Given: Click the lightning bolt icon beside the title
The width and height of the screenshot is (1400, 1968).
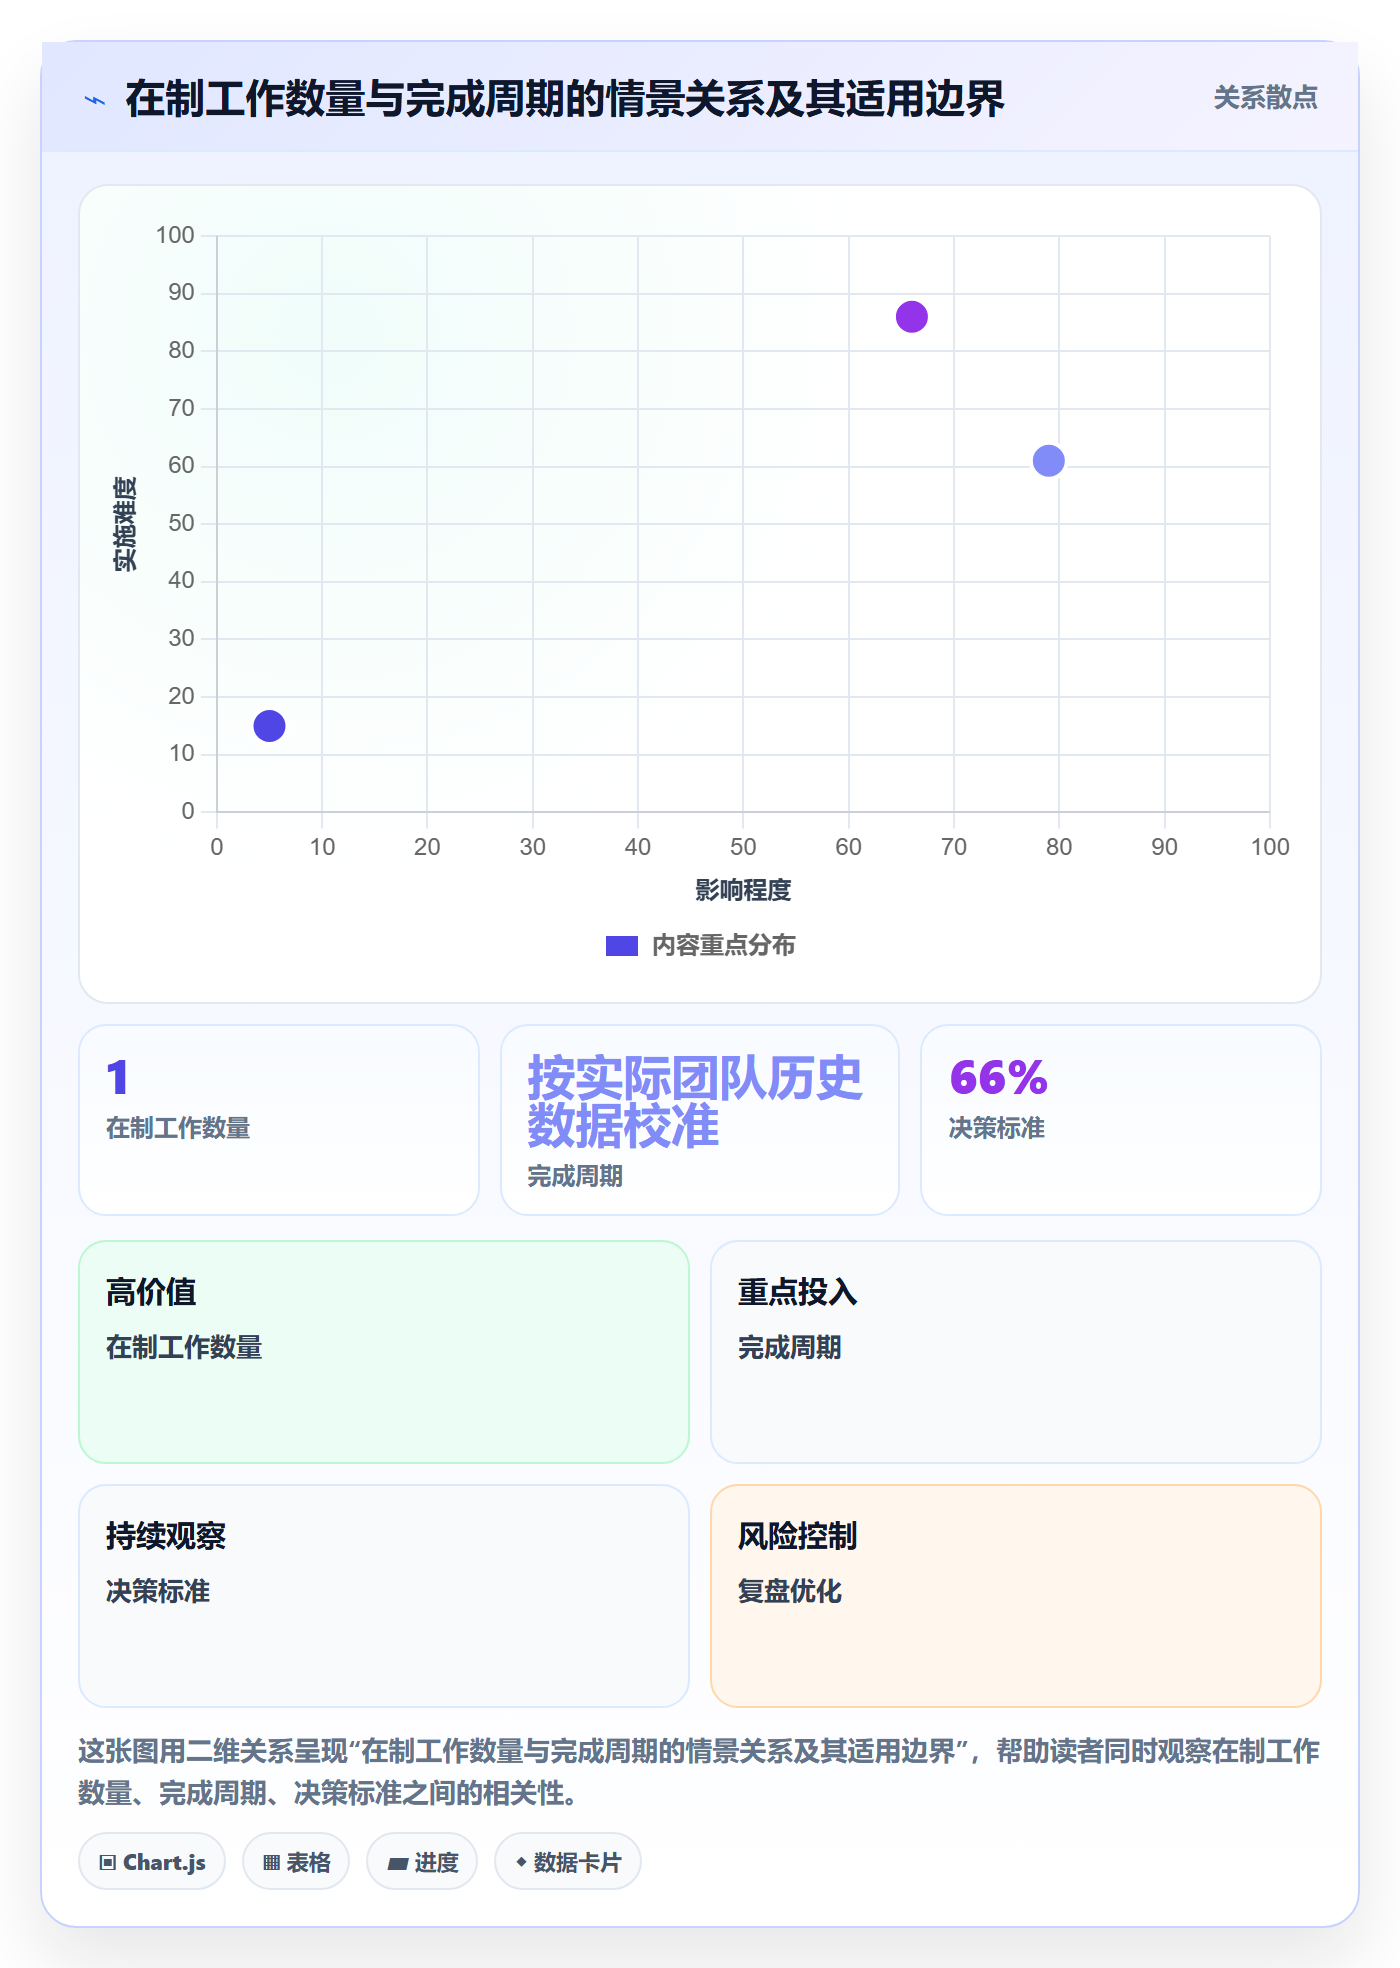Looking at the screenshot, I should [95, 100].
